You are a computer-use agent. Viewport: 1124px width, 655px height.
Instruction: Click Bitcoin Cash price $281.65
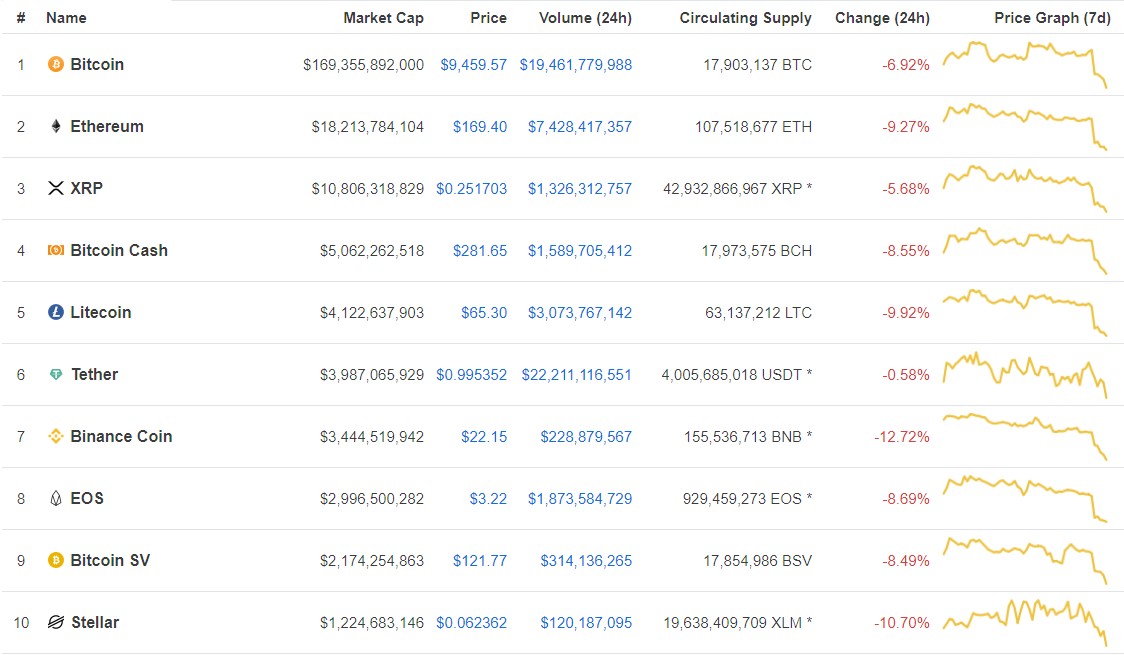click(480, 251)
